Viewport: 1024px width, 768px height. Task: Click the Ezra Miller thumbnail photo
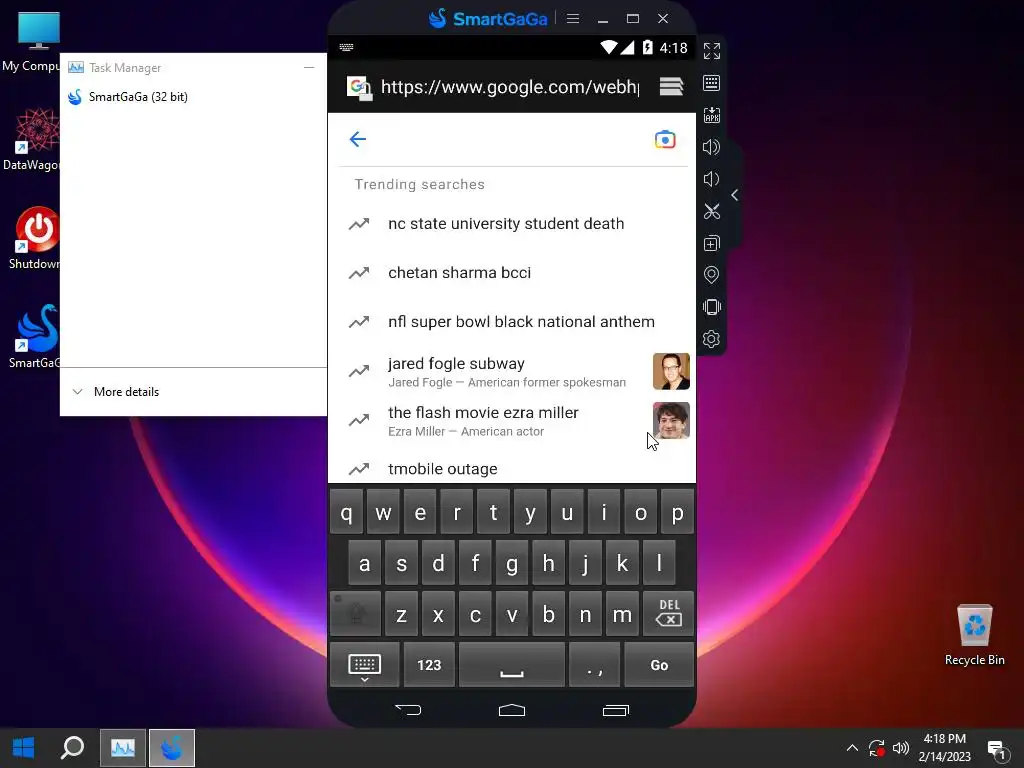click(671, 421)
